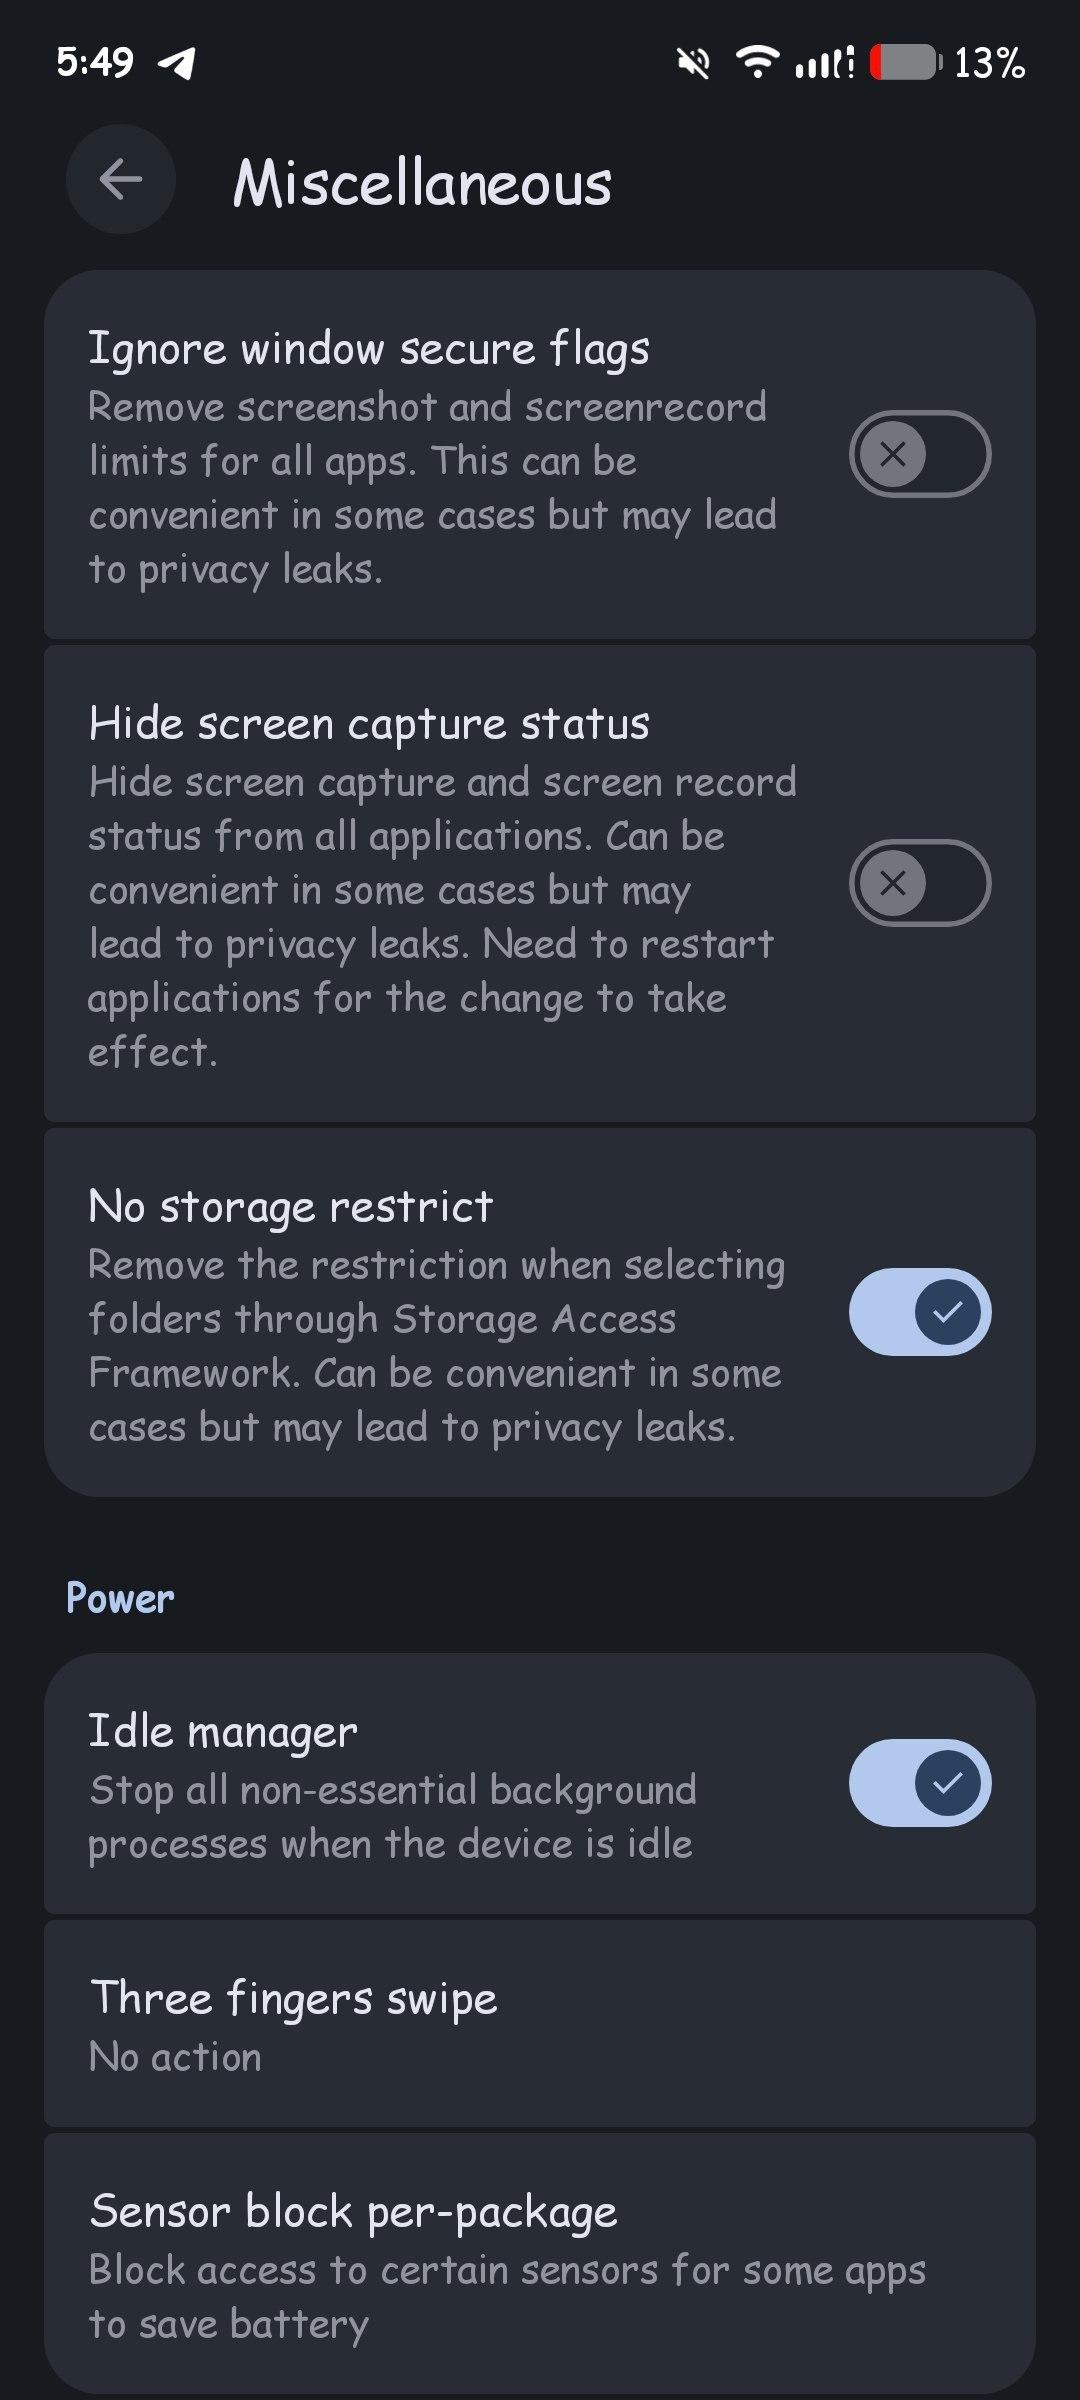This screenshot has width=1080, height=2400.
Task: Tap Ignore window secure flags title
Action: [x=369, y=349]
